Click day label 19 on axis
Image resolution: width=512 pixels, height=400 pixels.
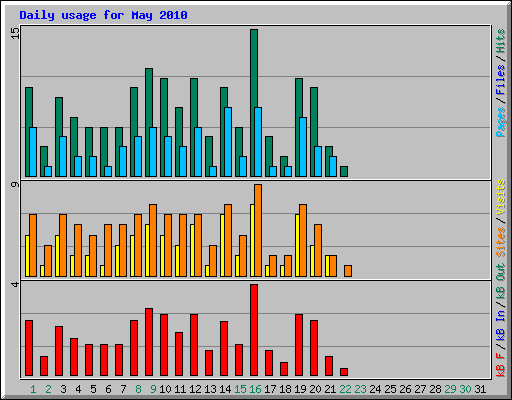tap(300, 389)
